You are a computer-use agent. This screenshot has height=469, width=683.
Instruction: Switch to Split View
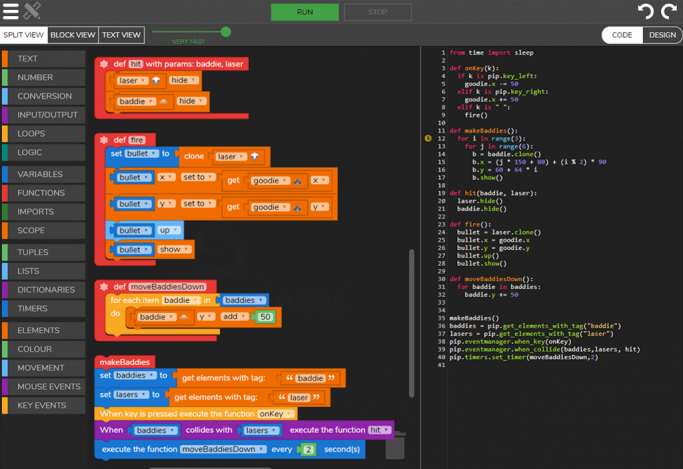tap(24, 35)
